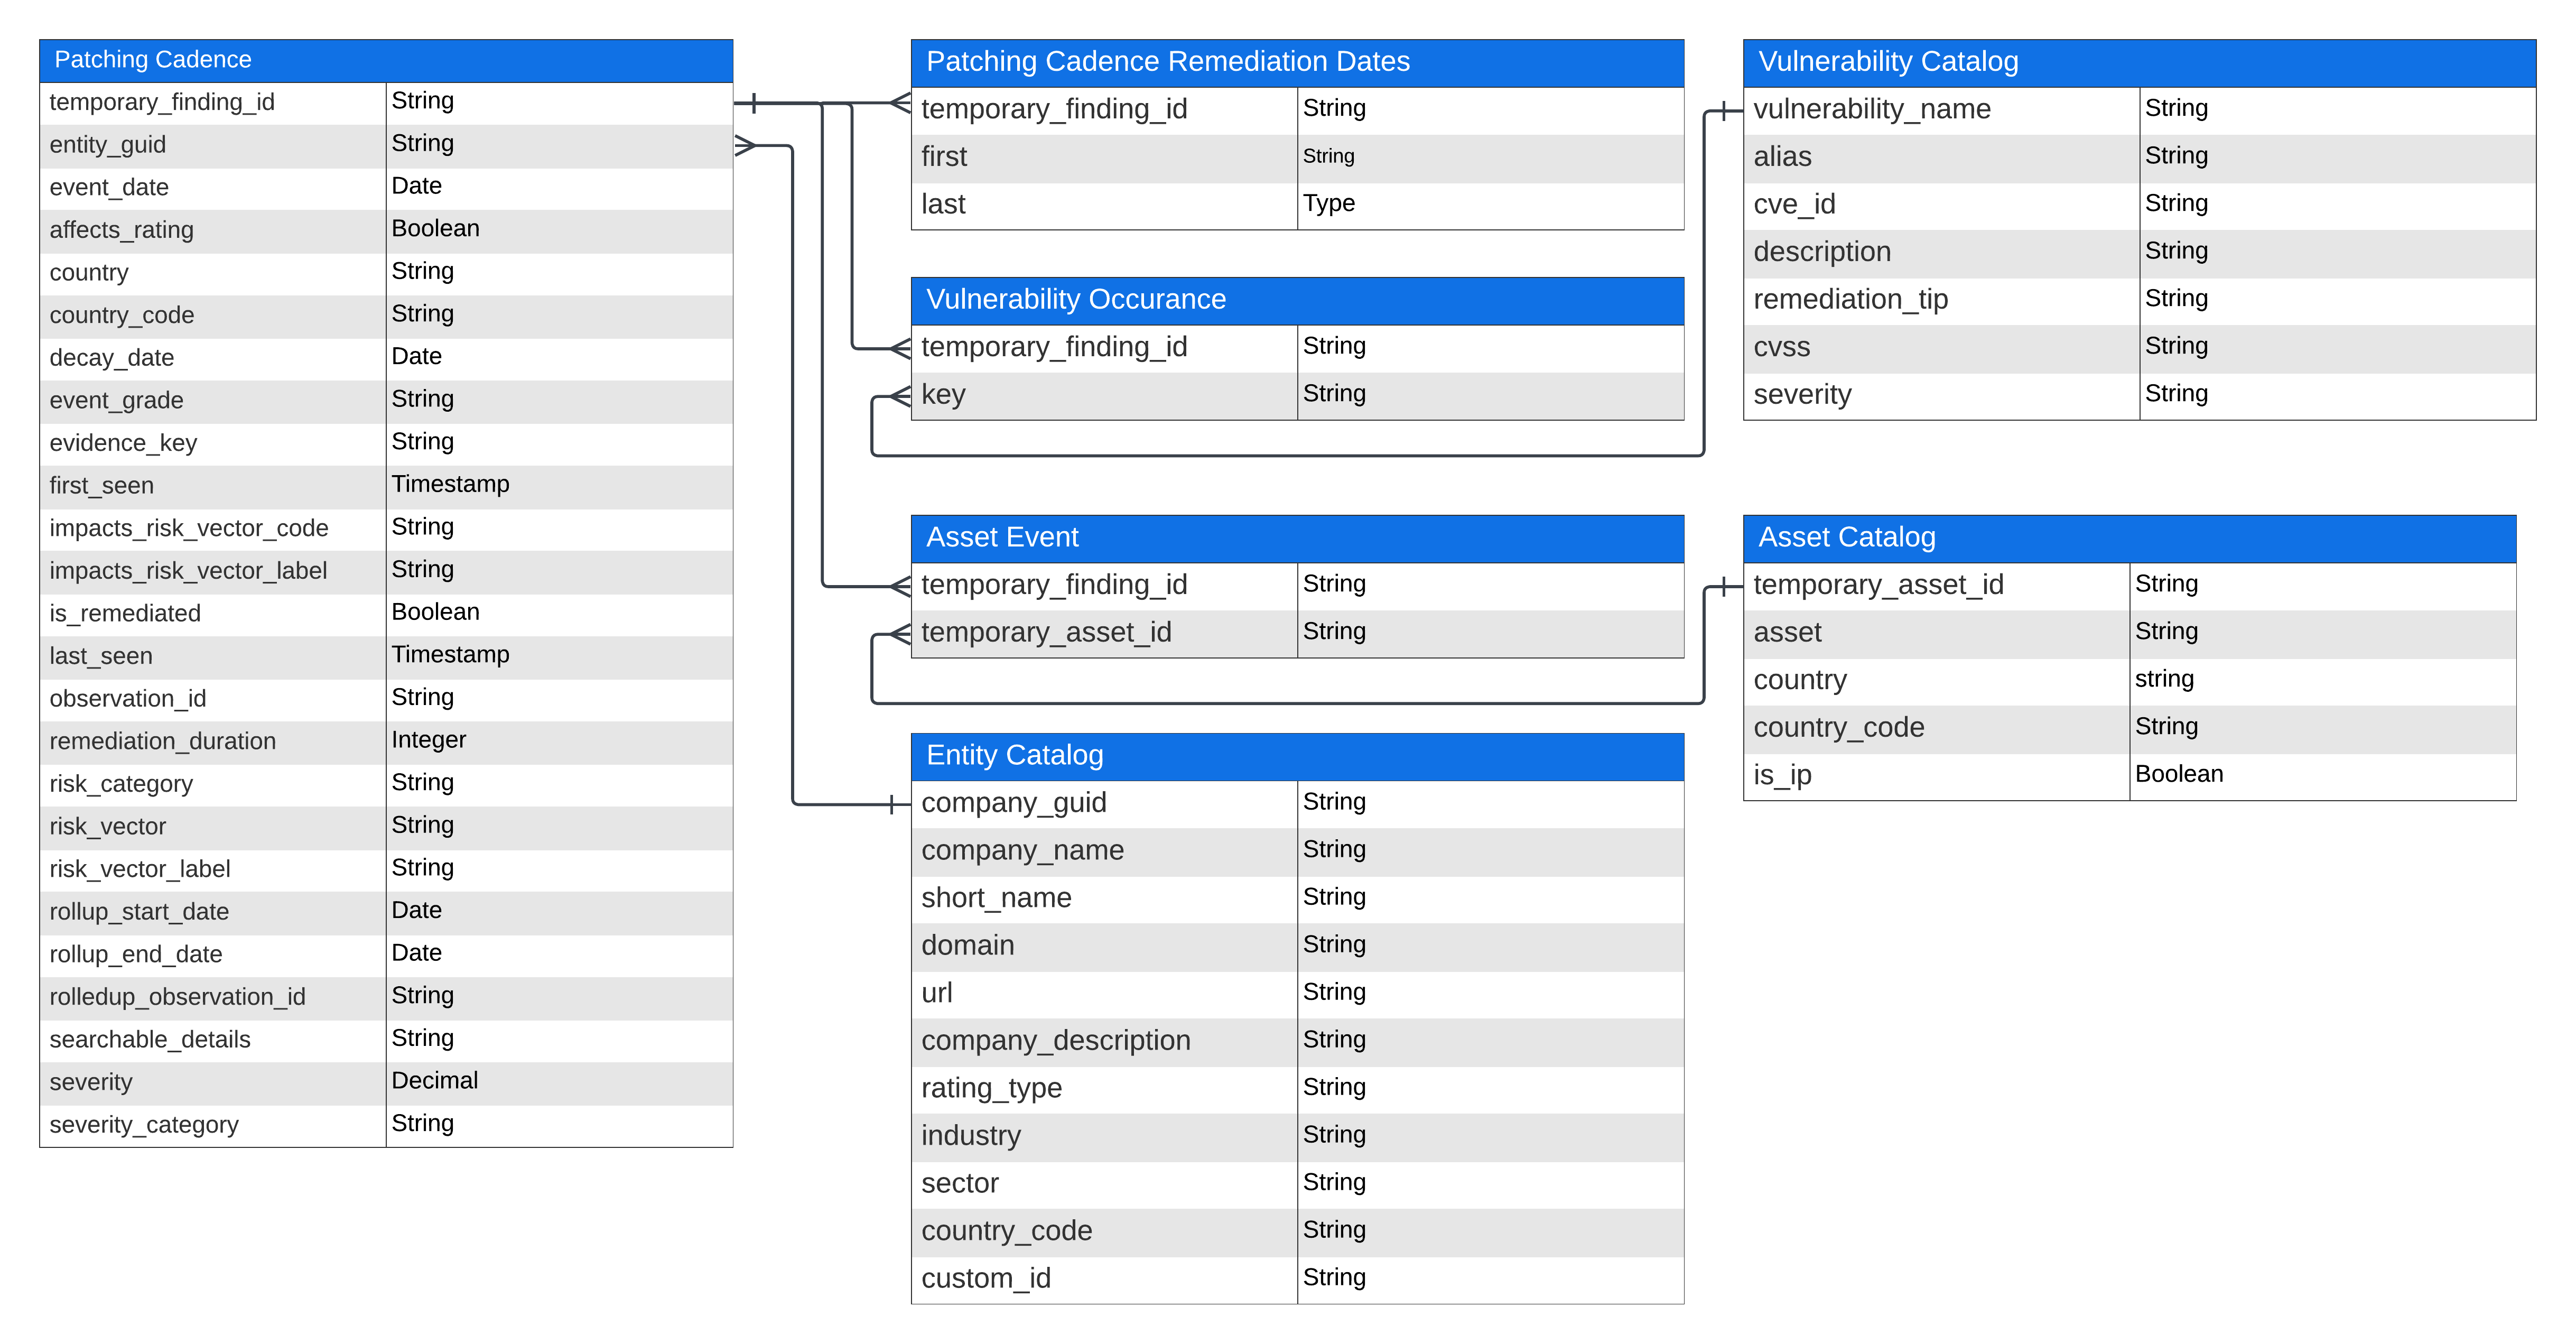Click the key field in Vulnerability Occurance
This screenshot has height=1344, width=2576.
943,395
